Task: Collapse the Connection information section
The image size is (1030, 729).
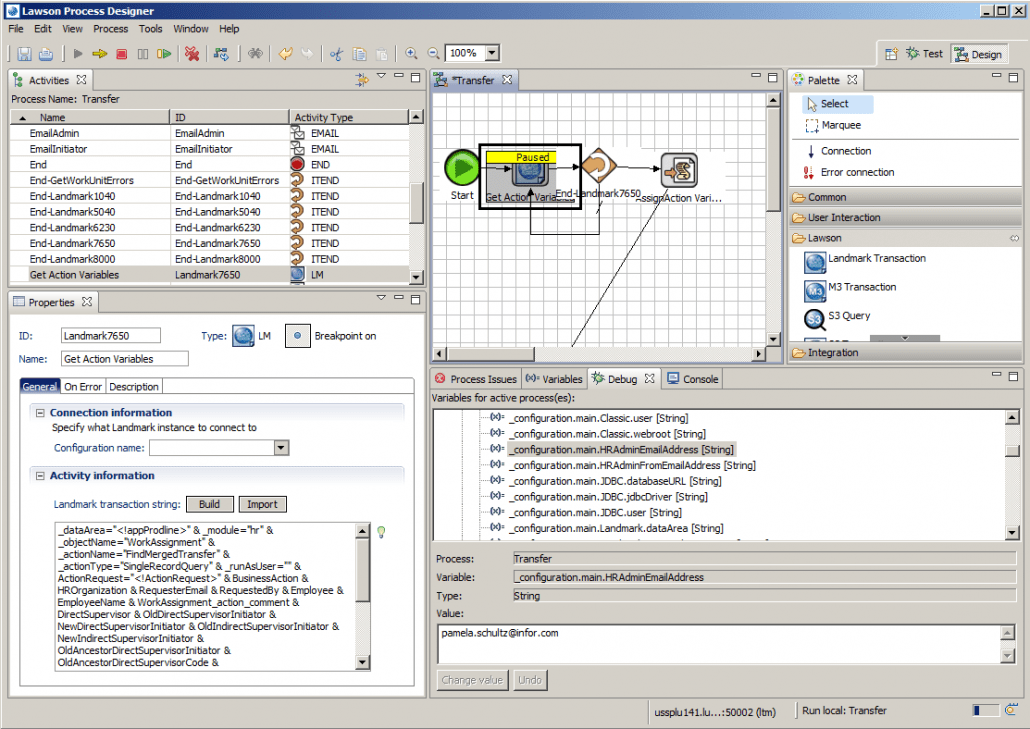Action: click(x=40, y=413)
